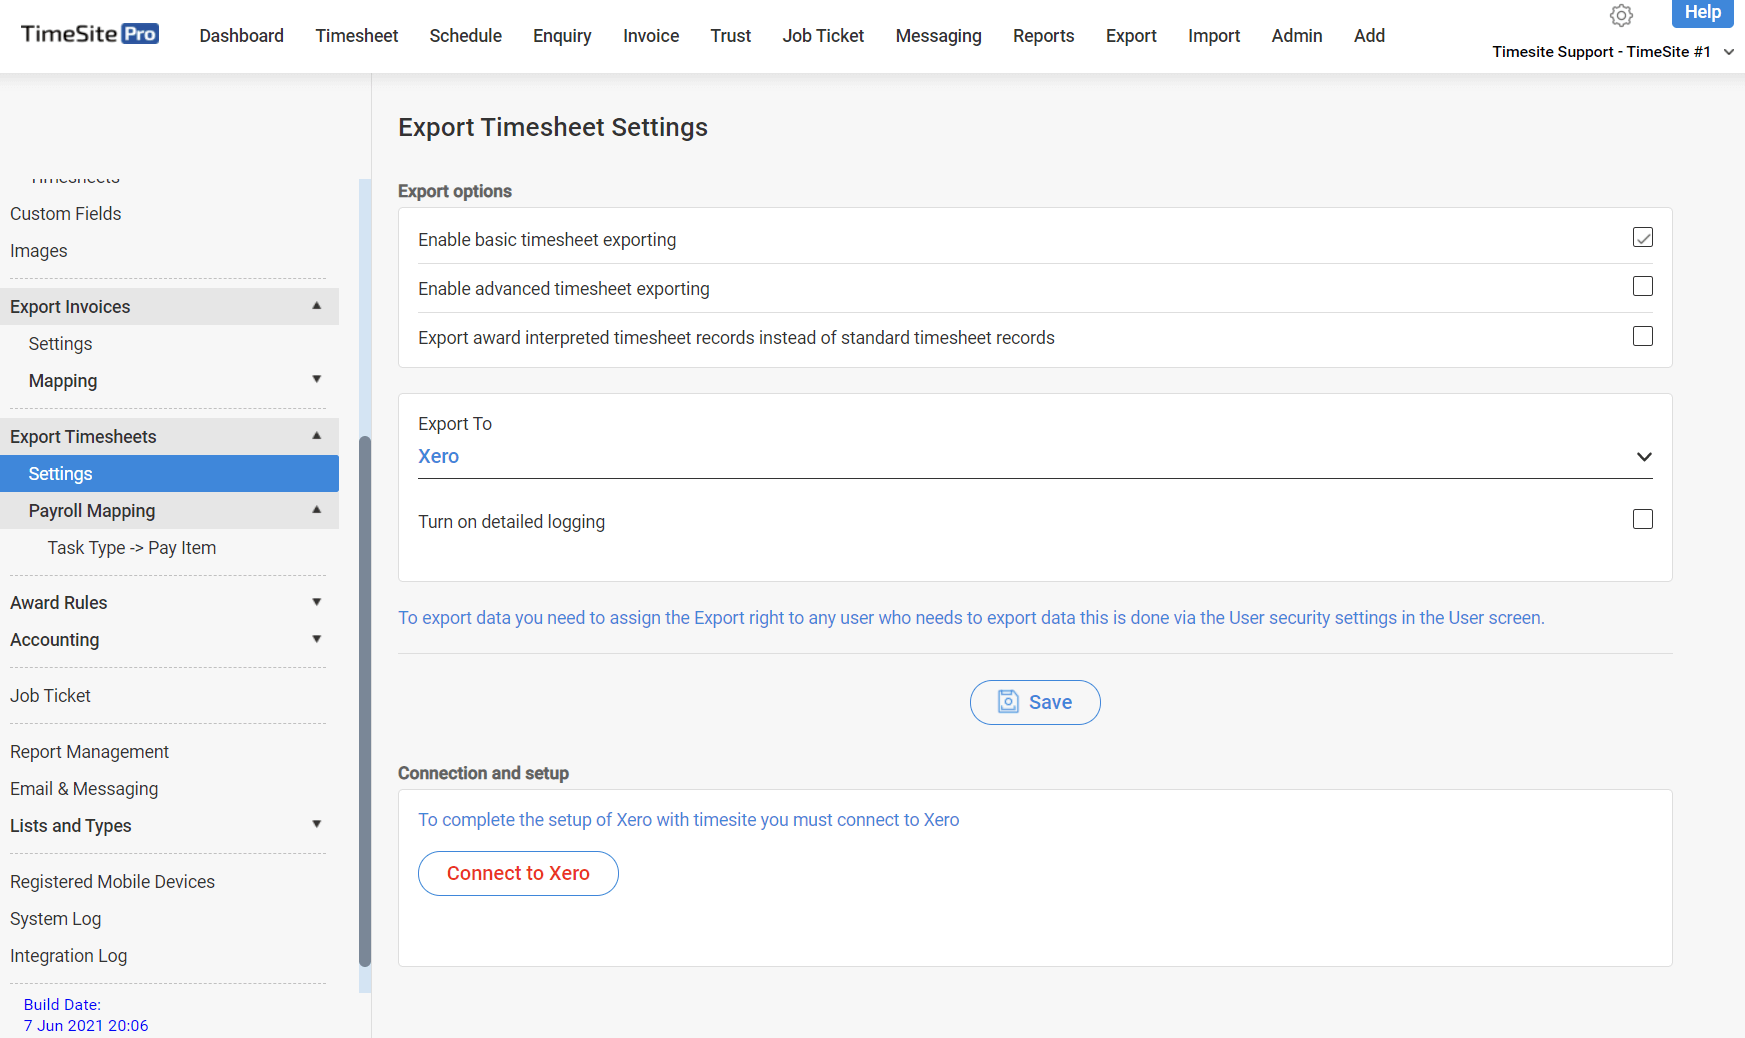Open the Trust menu

731,36
